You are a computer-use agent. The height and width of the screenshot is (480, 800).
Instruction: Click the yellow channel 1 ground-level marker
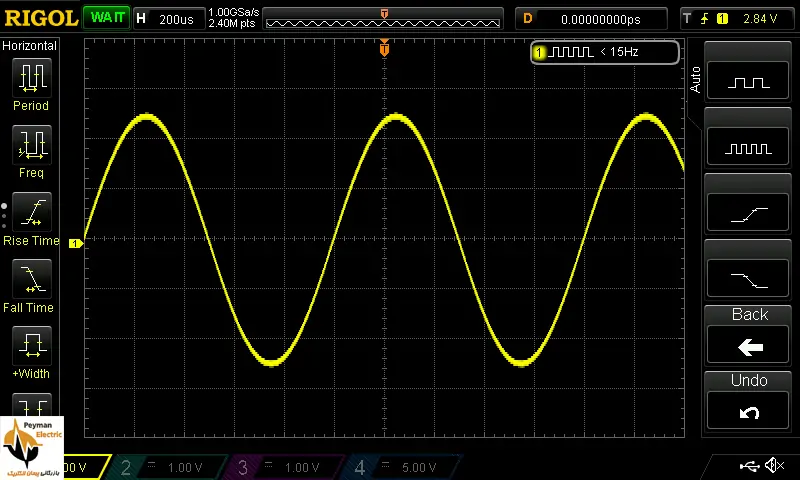[76, 243]
